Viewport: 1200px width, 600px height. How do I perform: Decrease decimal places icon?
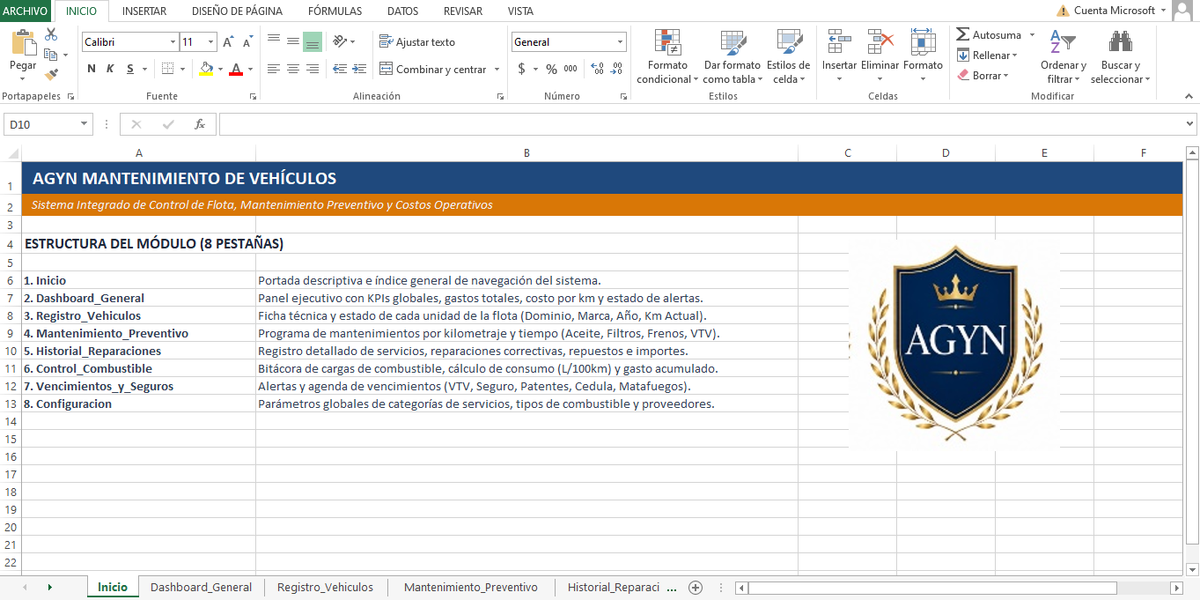(617, 69)
